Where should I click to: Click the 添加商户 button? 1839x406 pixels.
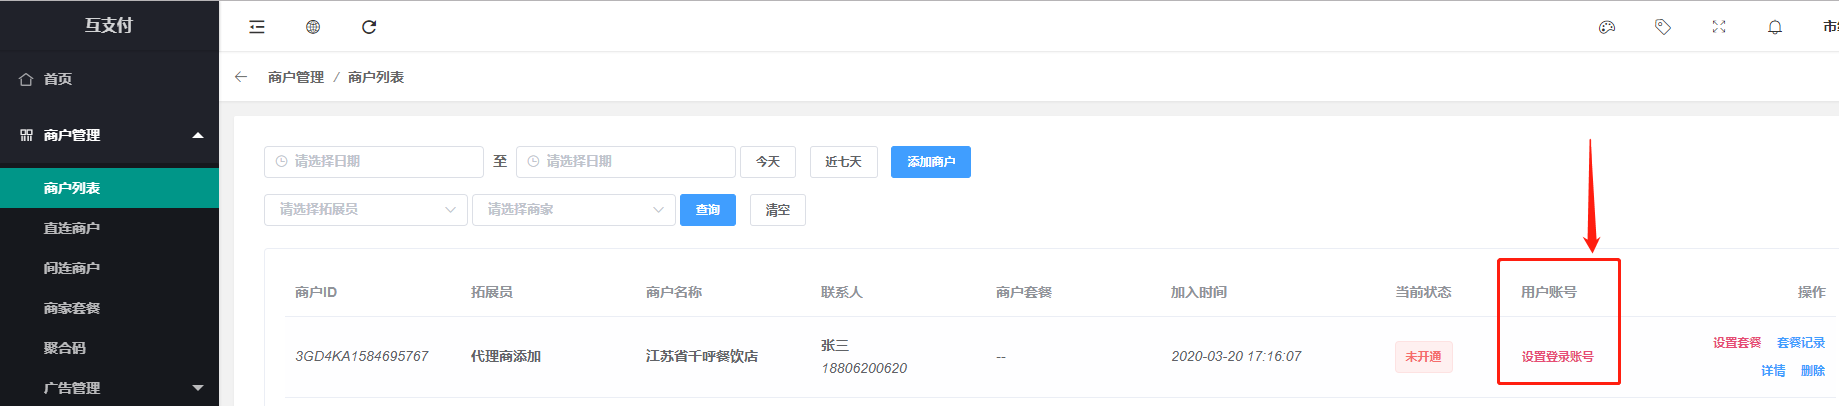tap(931, 162)
